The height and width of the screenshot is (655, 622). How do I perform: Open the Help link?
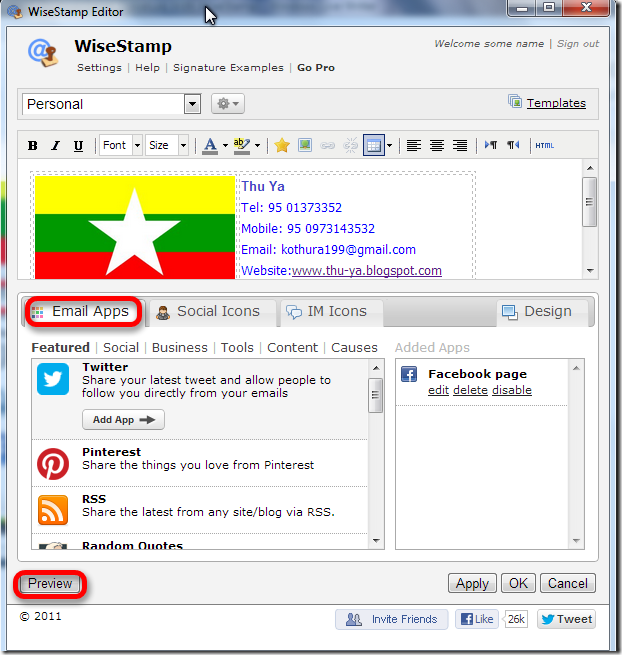147,68
